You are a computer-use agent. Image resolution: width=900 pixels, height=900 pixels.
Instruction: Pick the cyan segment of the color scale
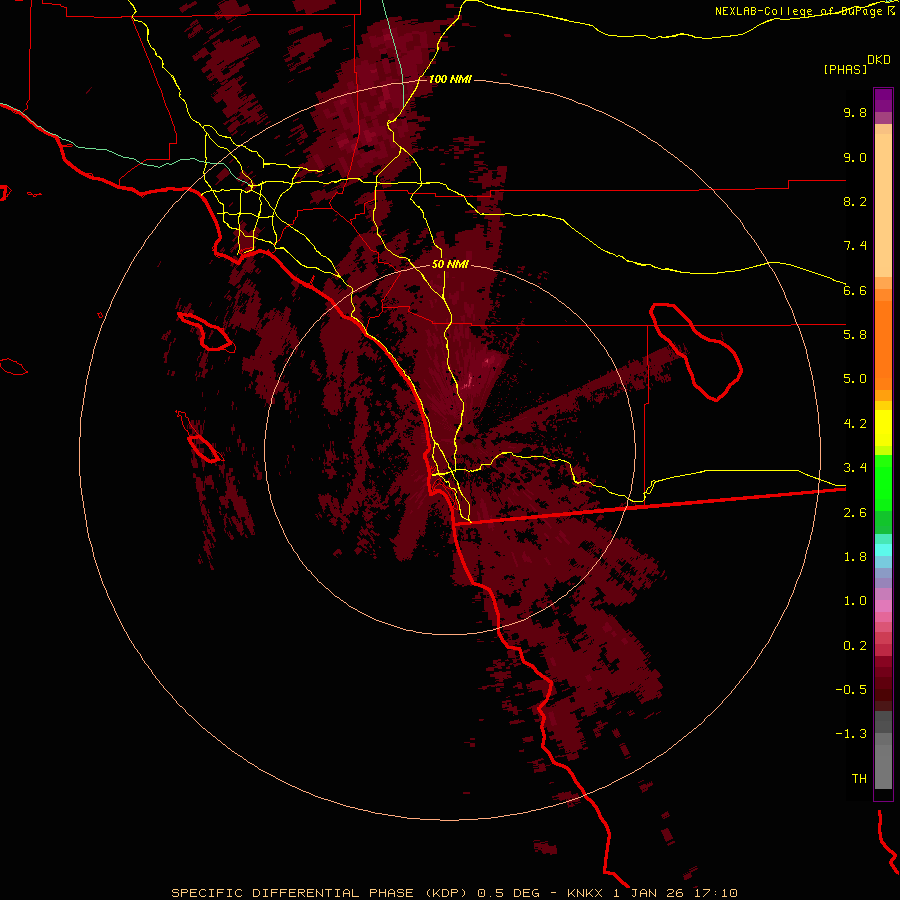point(883,550)
